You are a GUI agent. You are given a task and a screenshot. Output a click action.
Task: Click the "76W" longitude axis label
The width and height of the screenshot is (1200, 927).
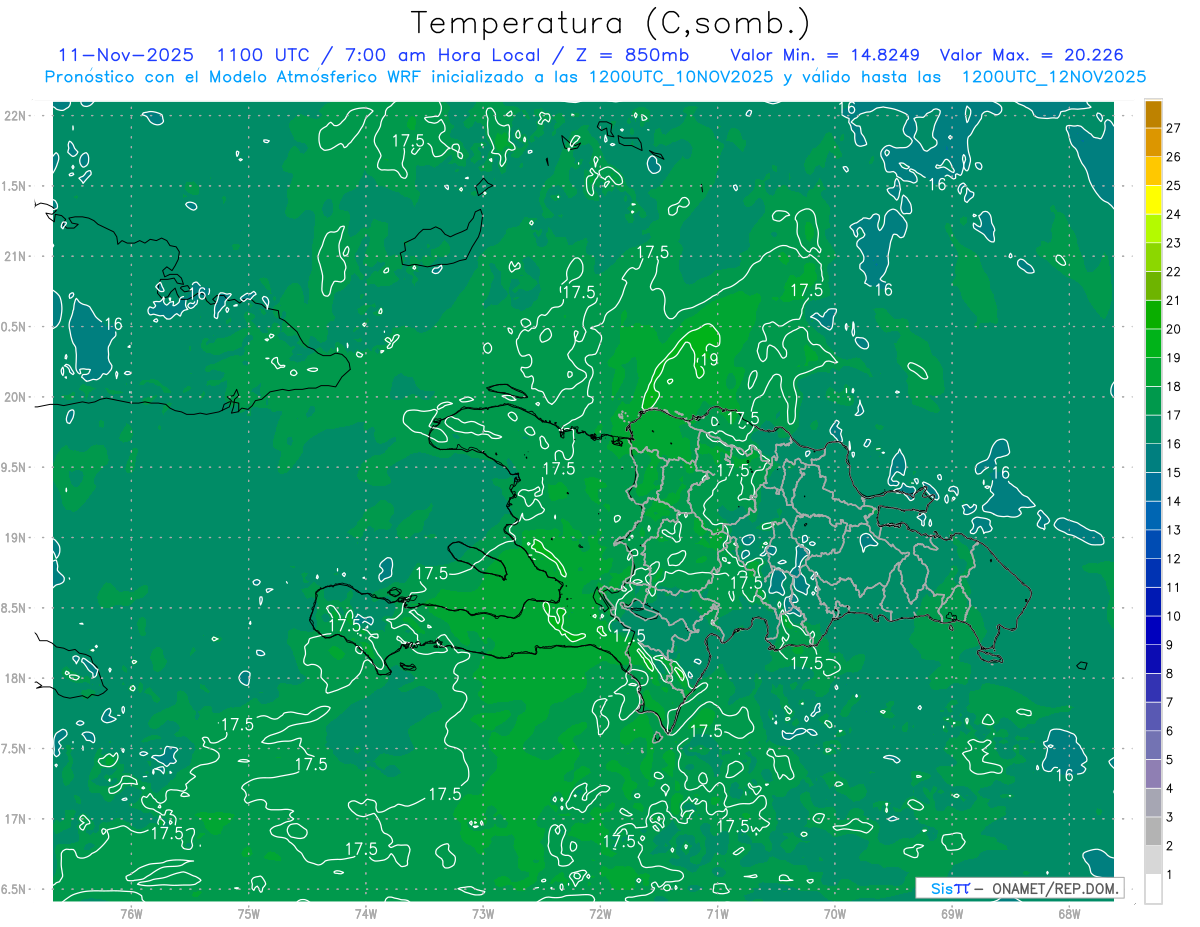coord(131,913)
